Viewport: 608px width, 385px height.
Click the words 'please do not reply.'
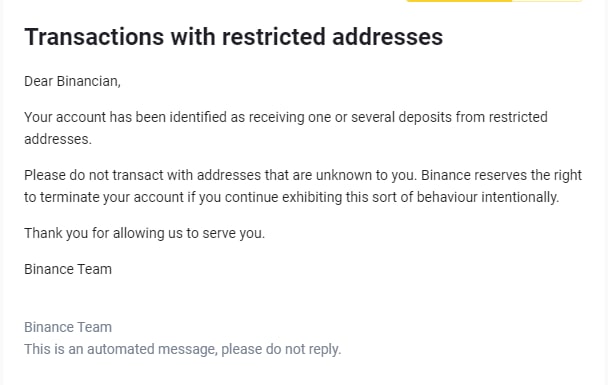point(281,349)
